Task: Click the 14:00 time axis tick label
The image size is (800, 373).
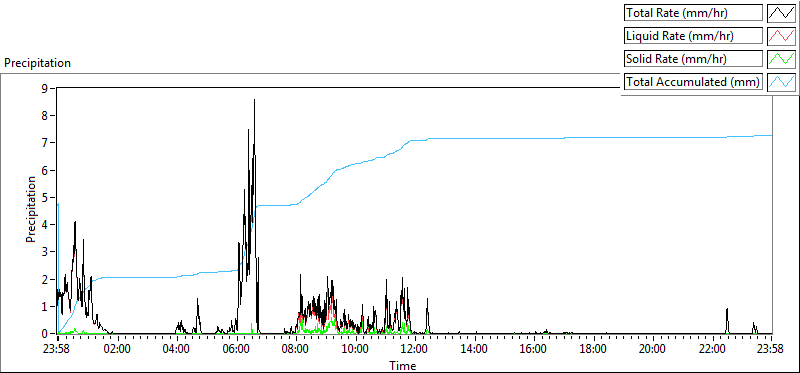Action: pyautogui.click(x=475, y=350)
